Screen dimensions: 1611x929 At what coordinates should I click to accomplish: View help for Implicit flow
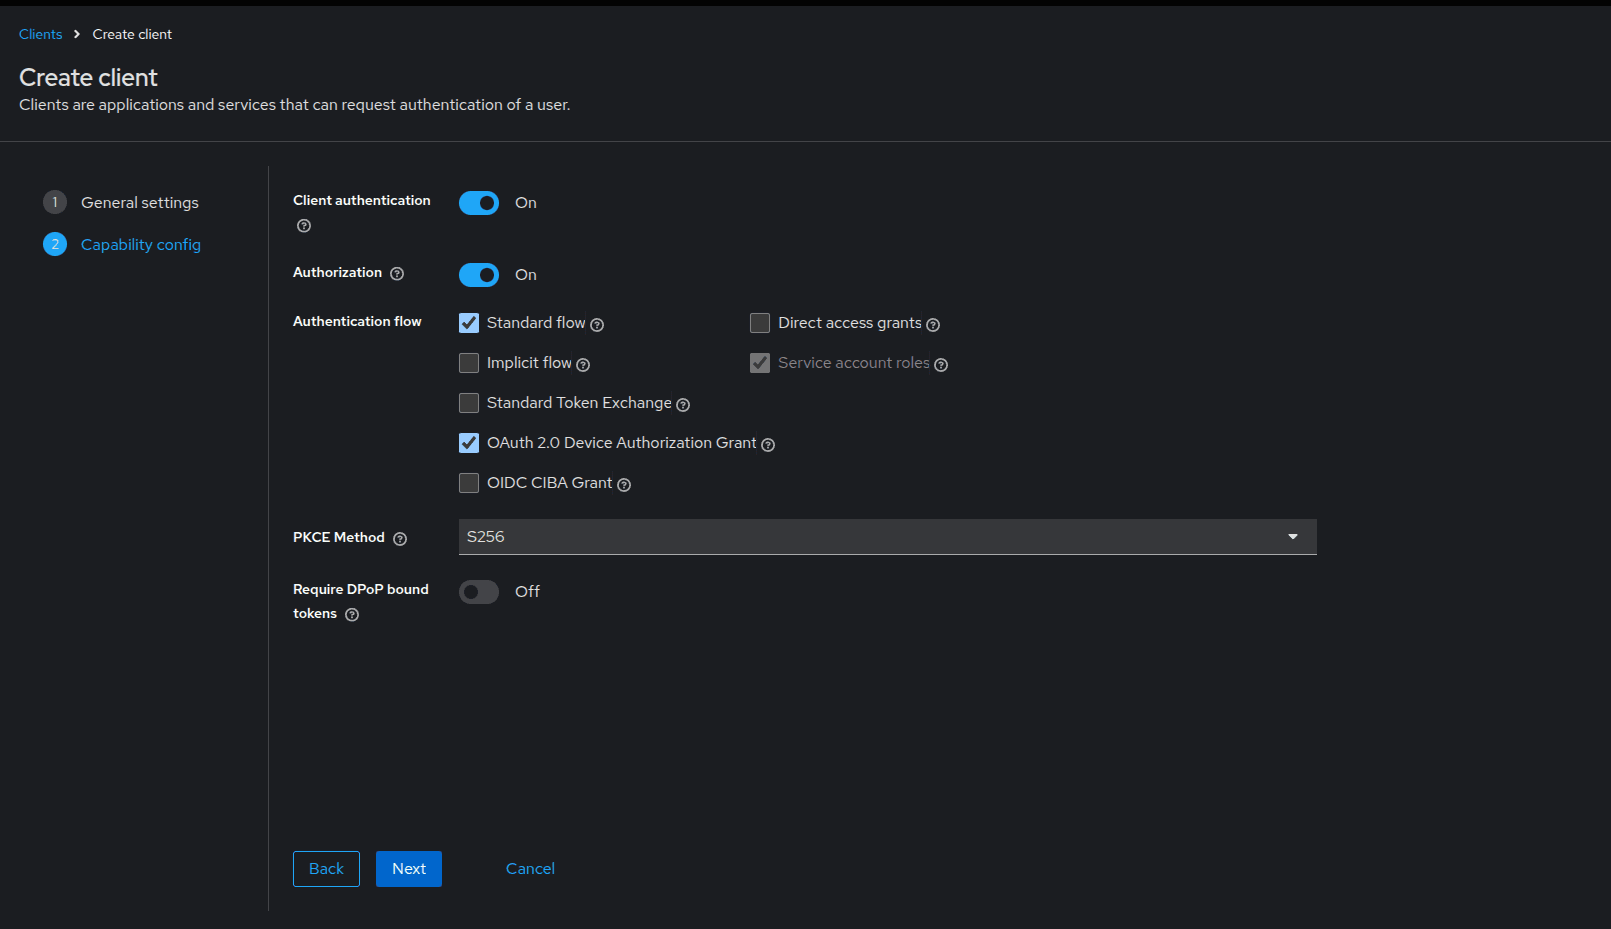(583, 364)
